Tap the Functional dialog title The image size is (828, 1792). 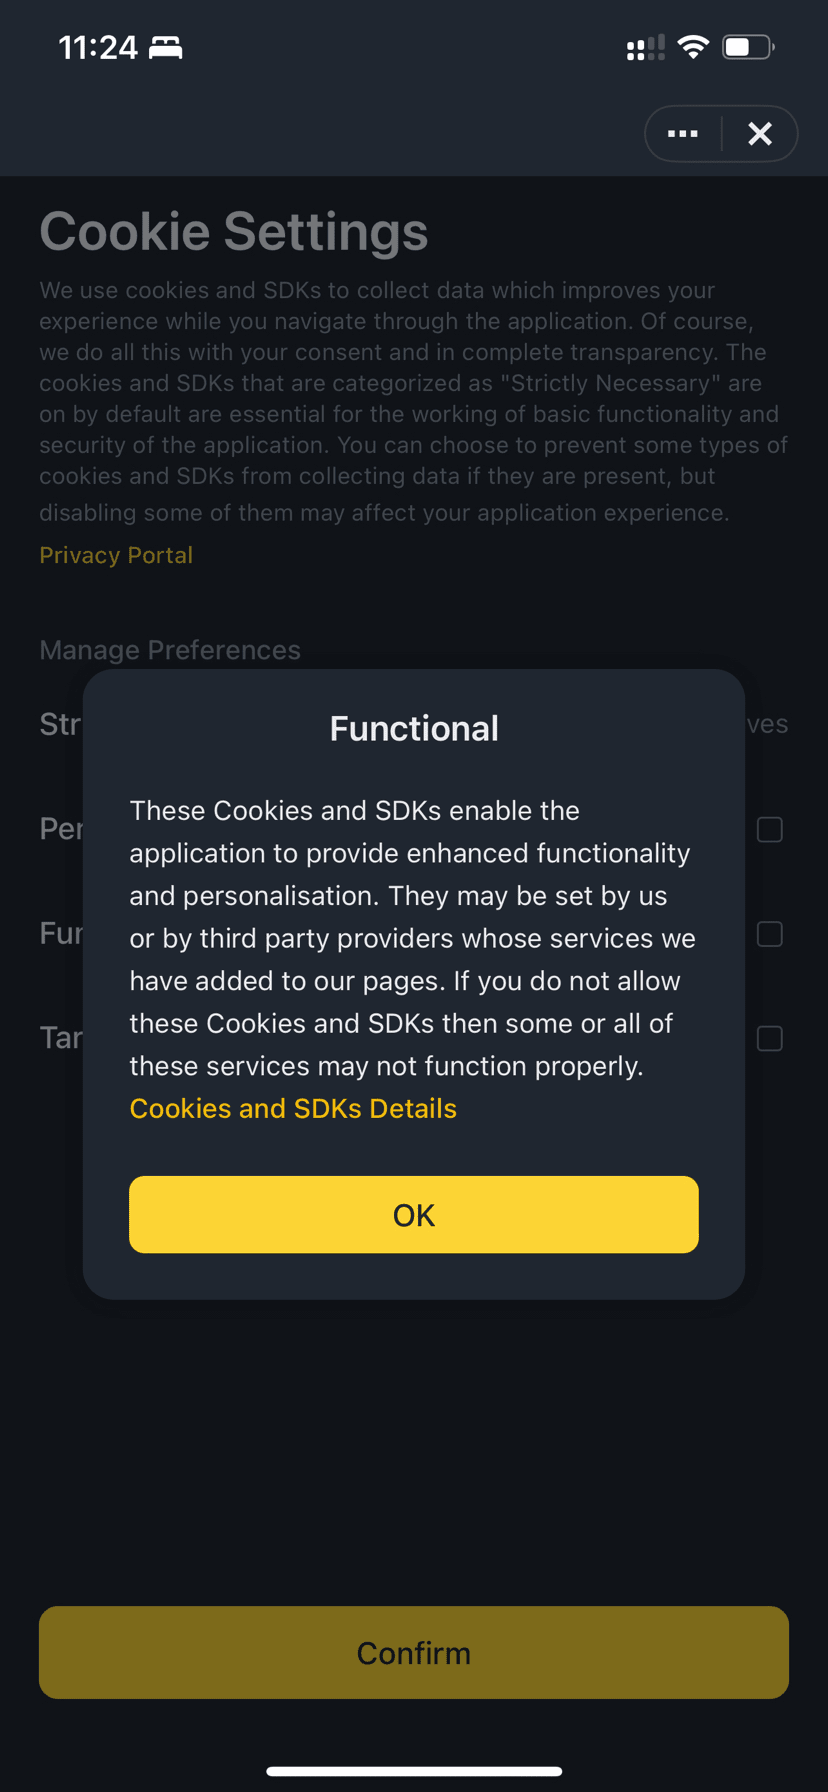(x=414, y=728)
